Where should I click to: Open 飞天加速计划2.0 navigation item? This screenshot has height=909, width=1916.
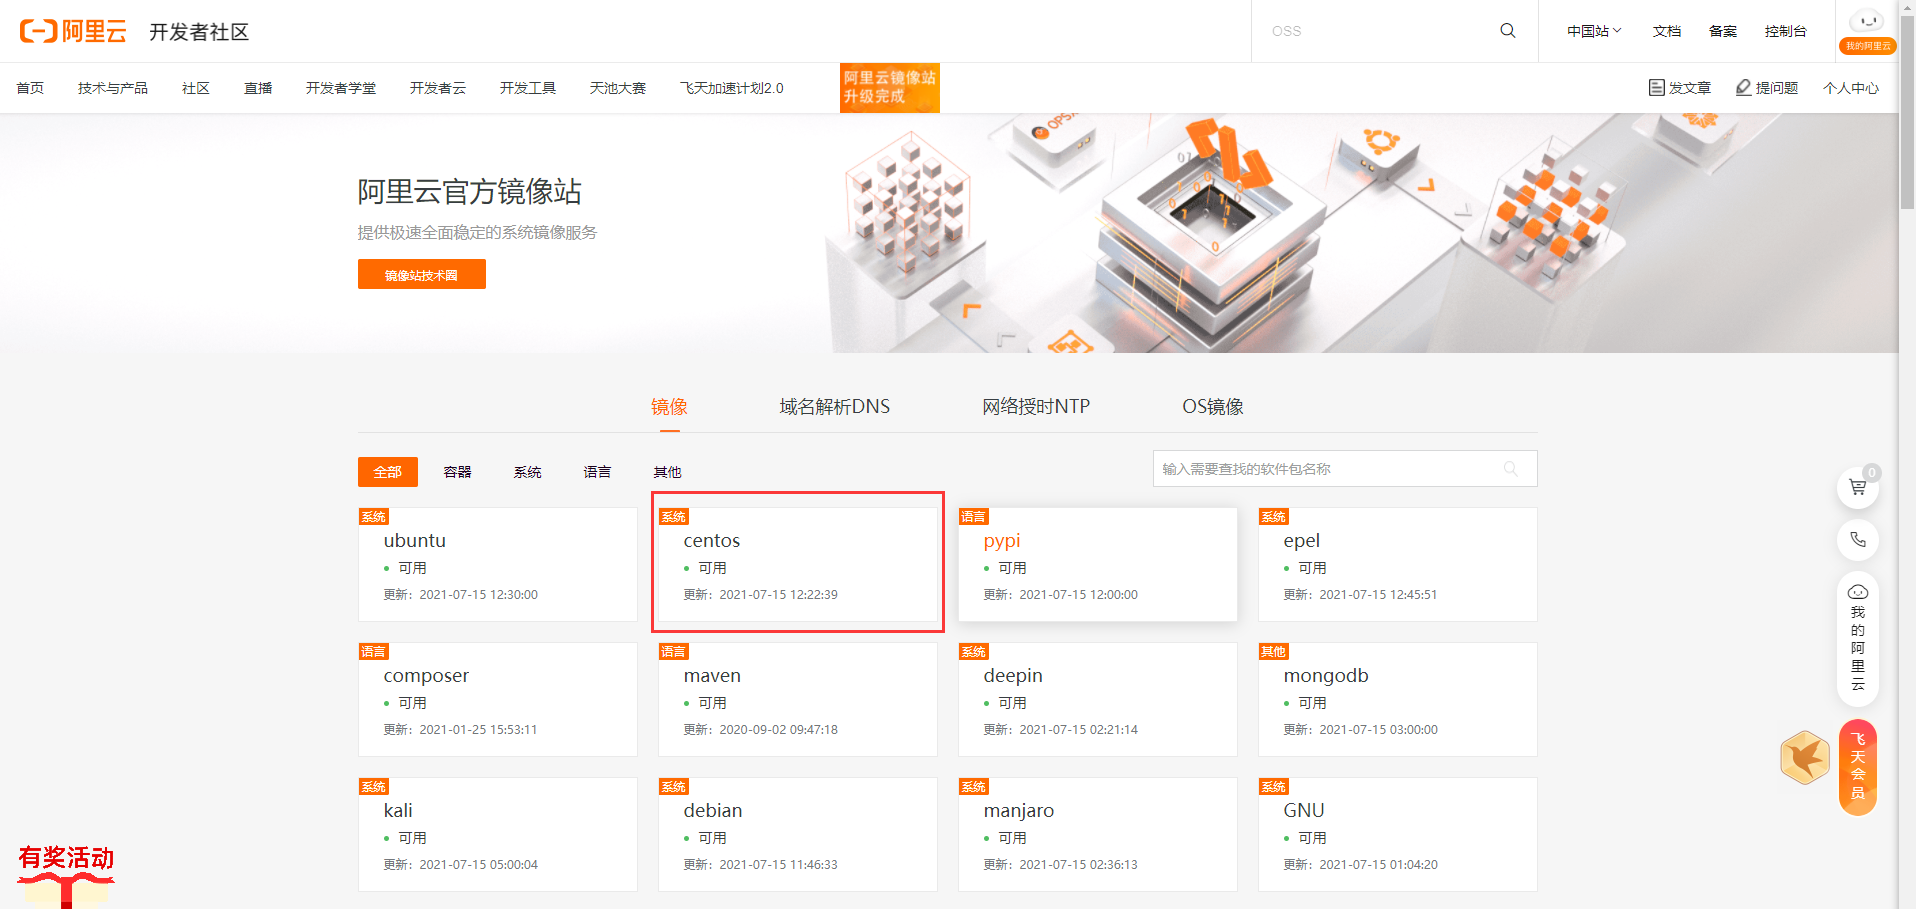(732, 88)
